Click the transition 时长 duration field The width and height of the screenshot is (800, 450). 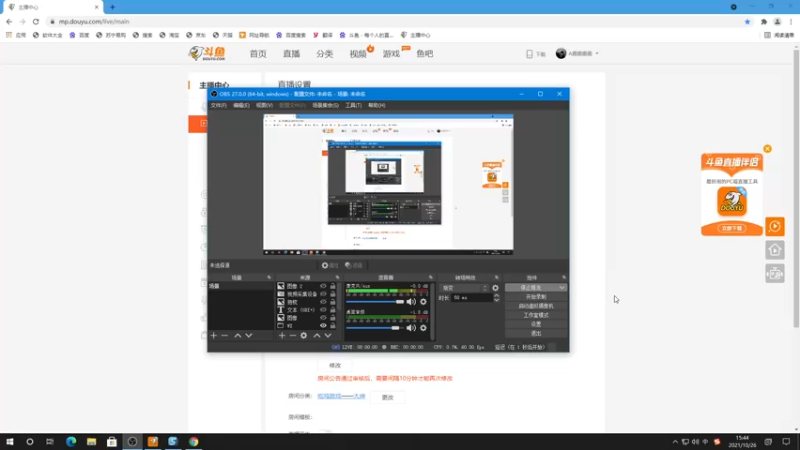(x=471, y=297)
